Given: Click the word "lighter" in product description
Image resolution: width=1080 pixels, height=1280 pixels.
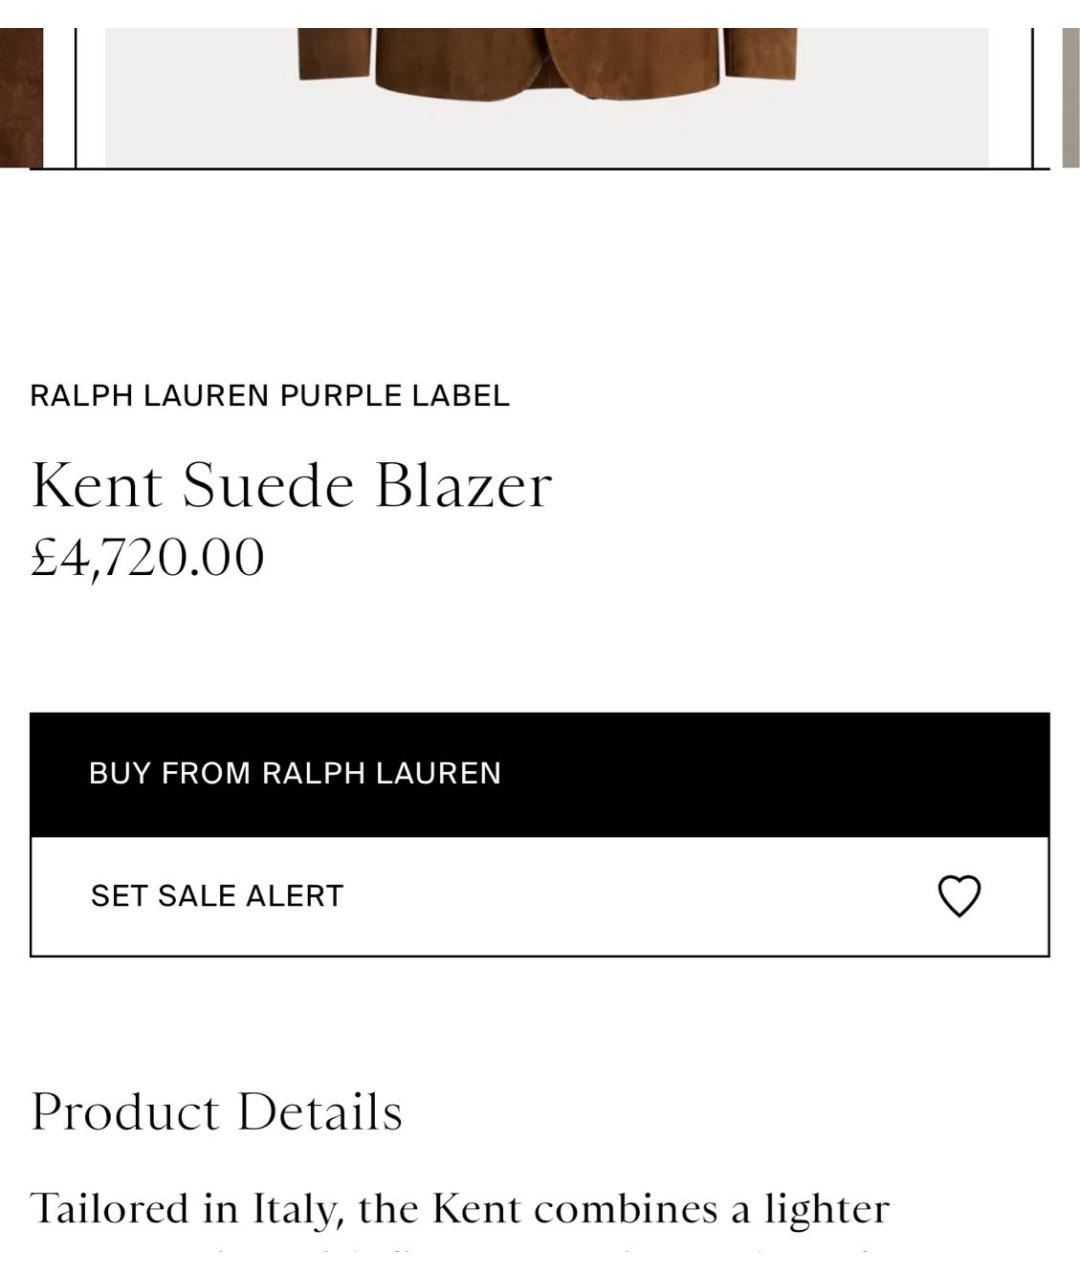Looking at the screenshot, I should click(x=827, y=1209).
